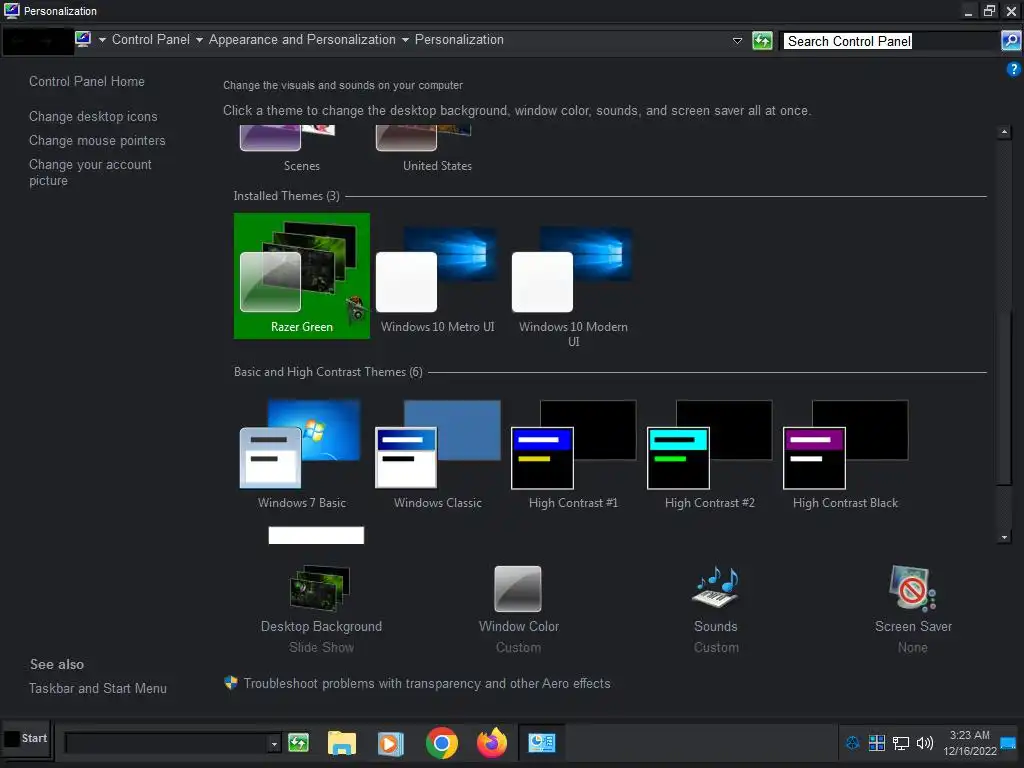1024x768 pixels.
Task: Open Change desktop icons link
Action: pos(93,116)
